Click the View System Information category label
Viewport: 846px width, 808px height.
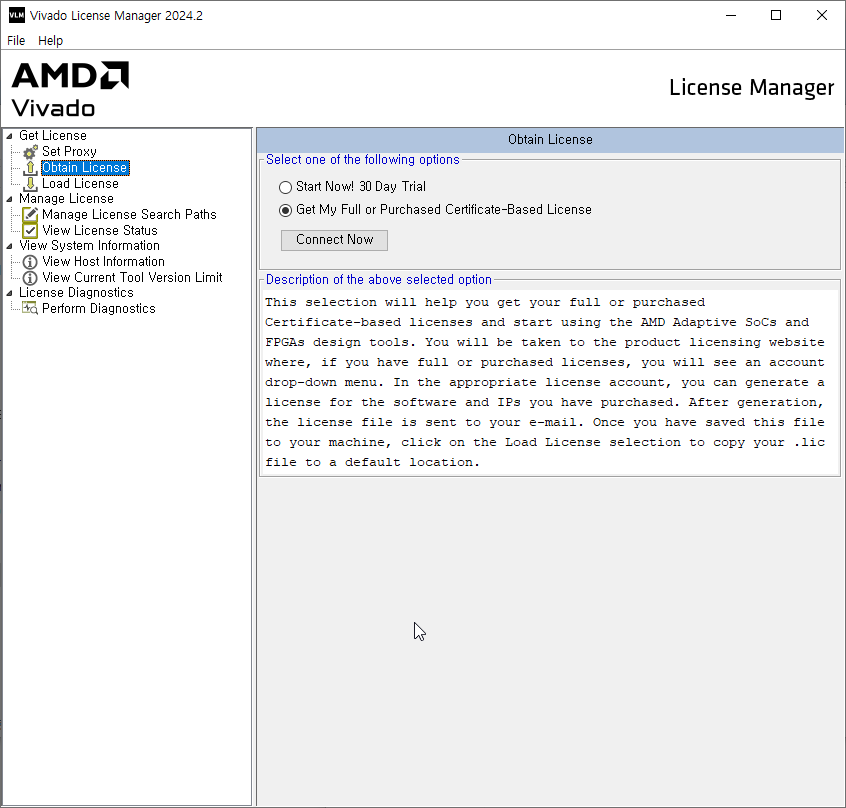pos(90,245)
